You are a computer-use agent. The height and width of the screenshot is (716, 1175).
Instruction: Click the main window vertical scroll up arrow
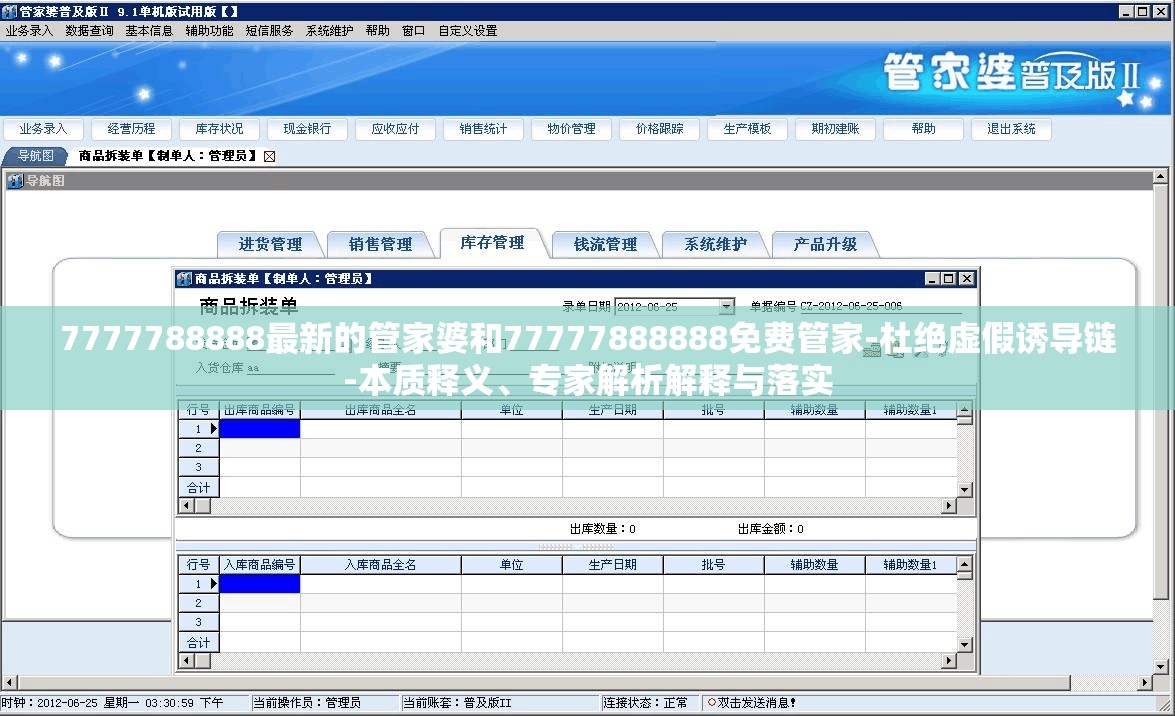1161,177
